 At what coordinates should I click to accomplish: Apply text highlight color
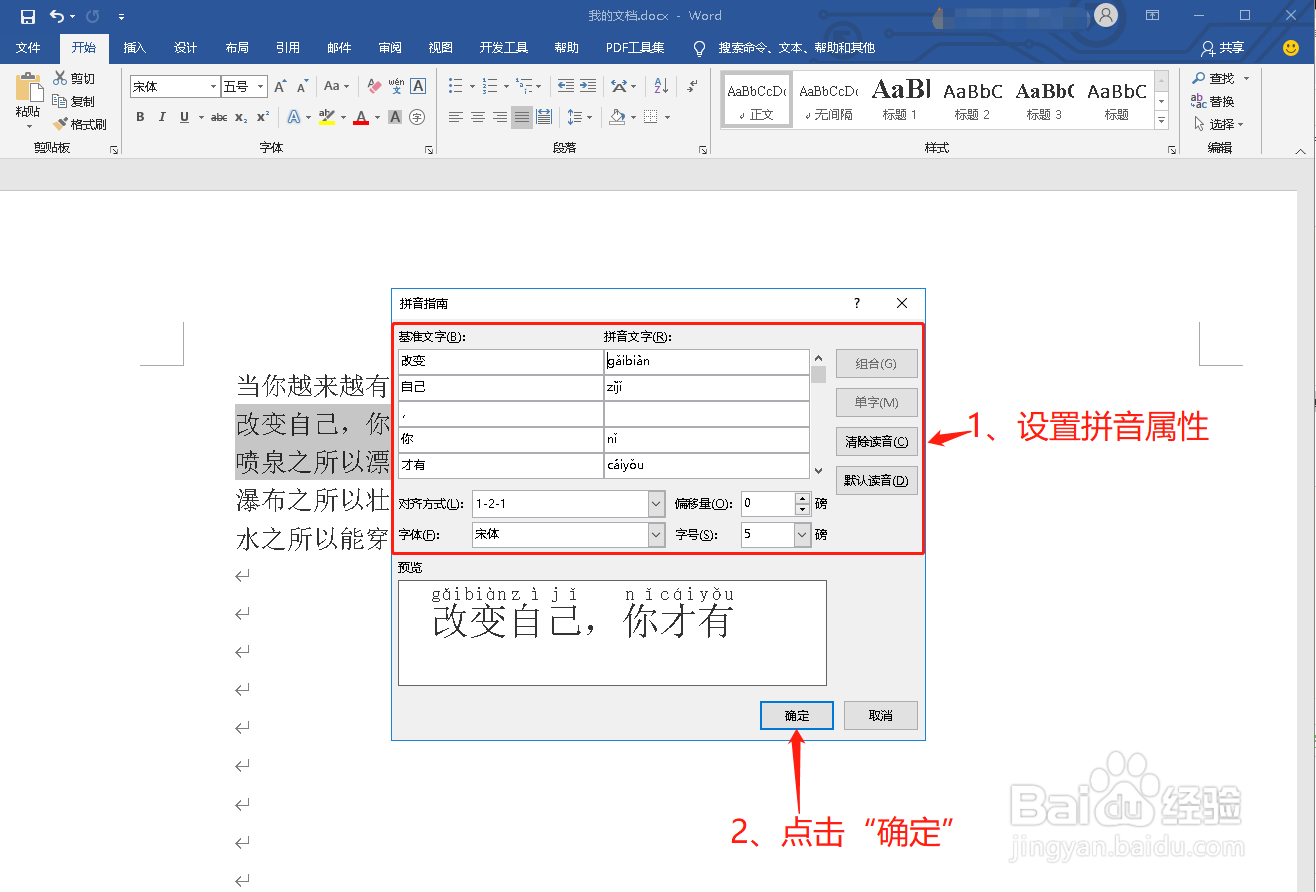[325, 117]
